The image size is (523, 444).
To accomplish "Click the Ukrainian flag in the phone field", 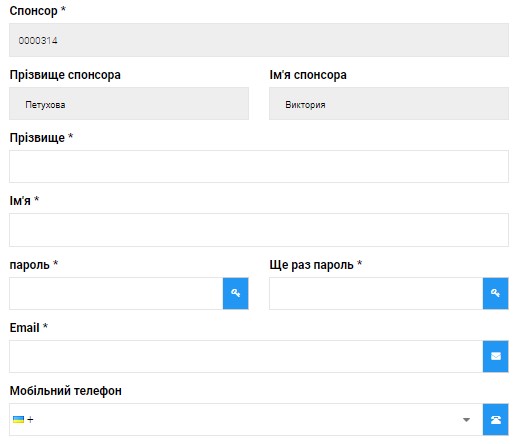I will [x=18, y=419].
